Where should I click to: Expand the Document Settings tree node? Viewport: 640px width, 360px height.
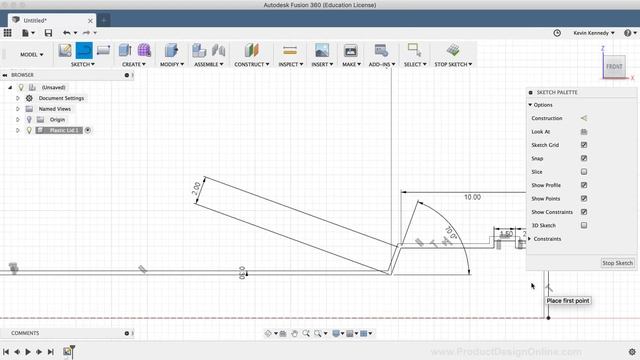coord(18,98)
